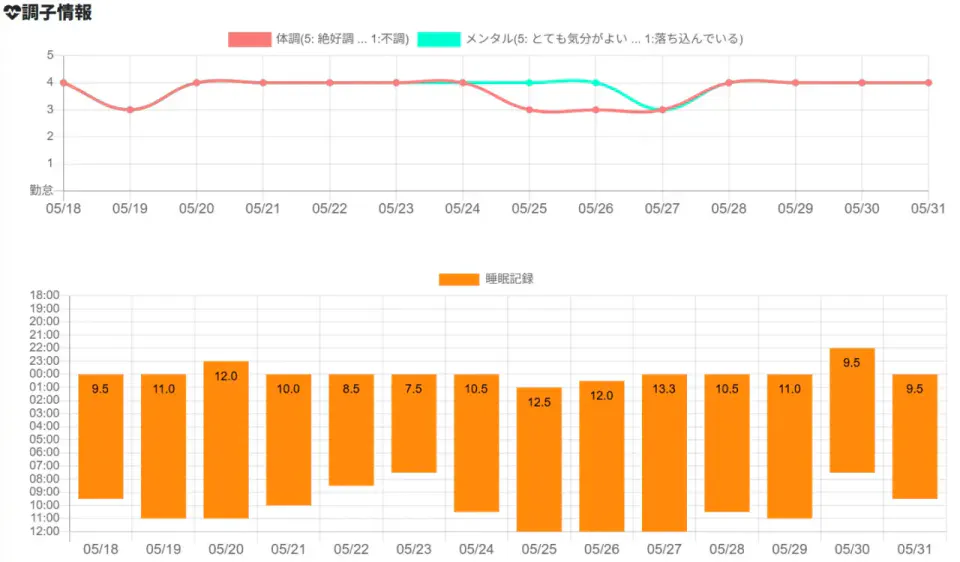Click the 05/29 sleep bar labeled 11.0

pyautogui.click(x=790, y=446)
